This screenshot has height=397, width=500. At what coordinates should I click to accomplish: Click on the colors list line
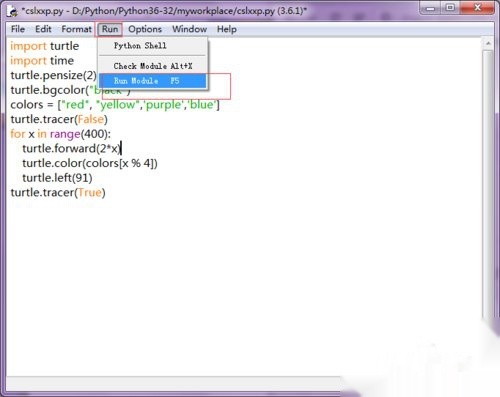coord(115,105)
